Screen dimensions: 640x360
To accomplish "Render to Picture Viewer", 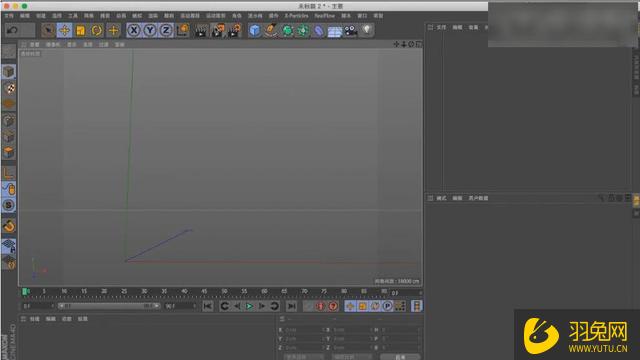I will tap(218, 31).
